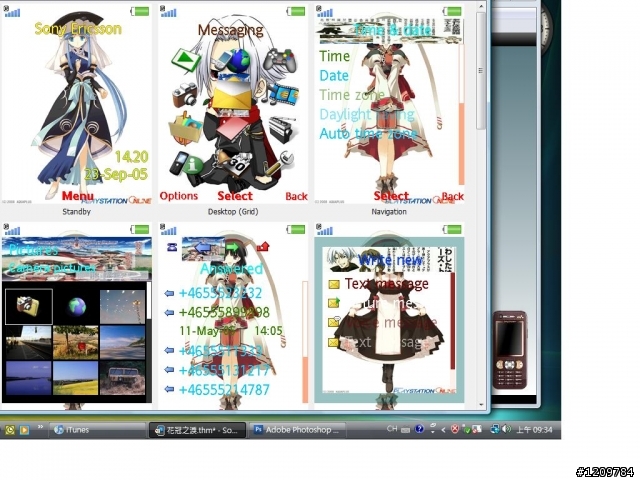Click the +46555214787 call entry
This screenshot has height=480, width=640.
224,389
